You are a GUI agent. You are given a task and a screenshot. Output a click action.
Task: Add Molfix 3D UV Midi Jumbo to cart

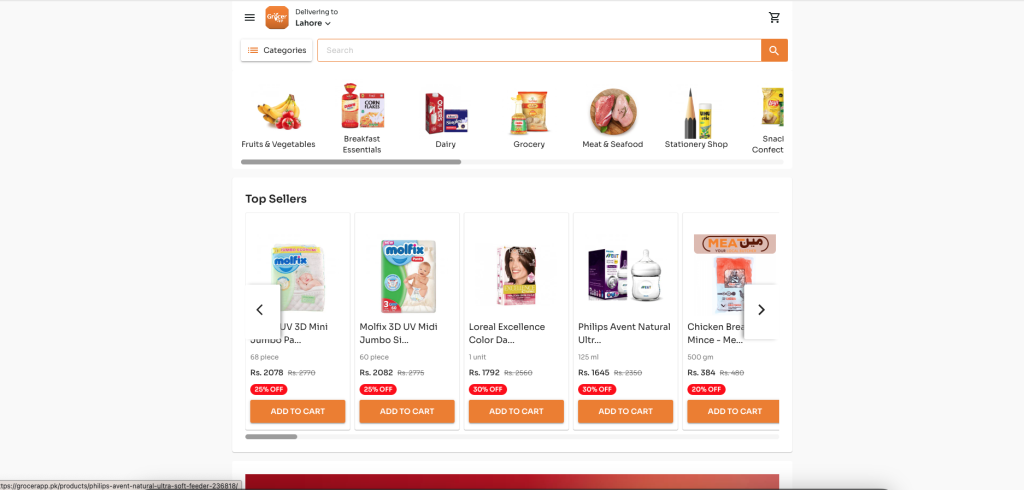pyautogui.click(x=407, y=412)
